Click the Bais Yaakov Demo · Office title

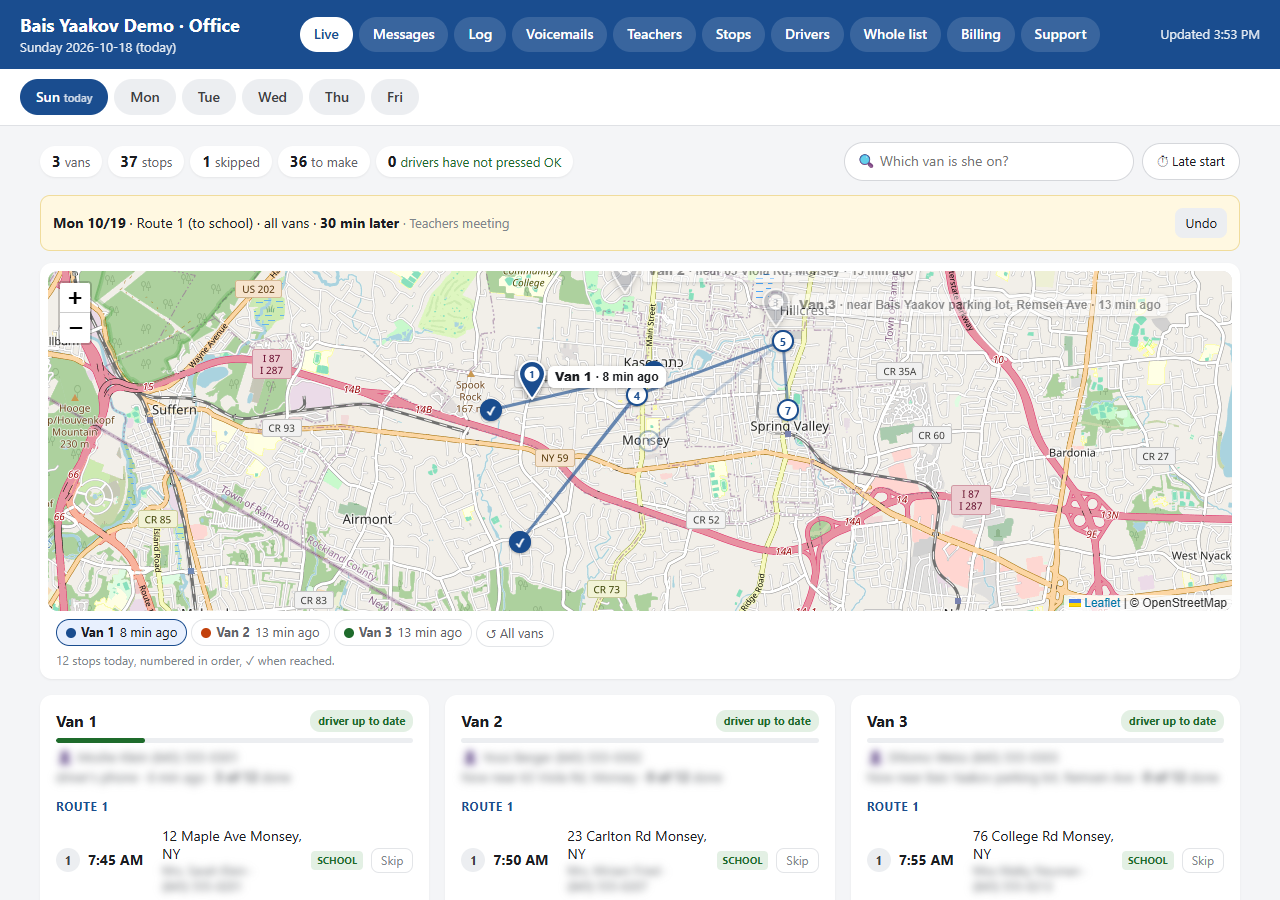[x=130, y=26]
